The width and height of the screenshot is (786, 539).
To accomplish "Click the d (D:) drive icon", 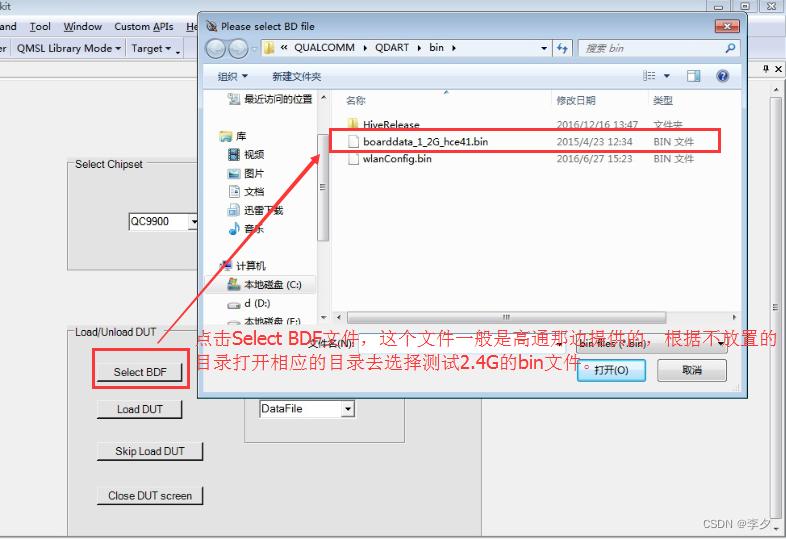I will 234,304.
